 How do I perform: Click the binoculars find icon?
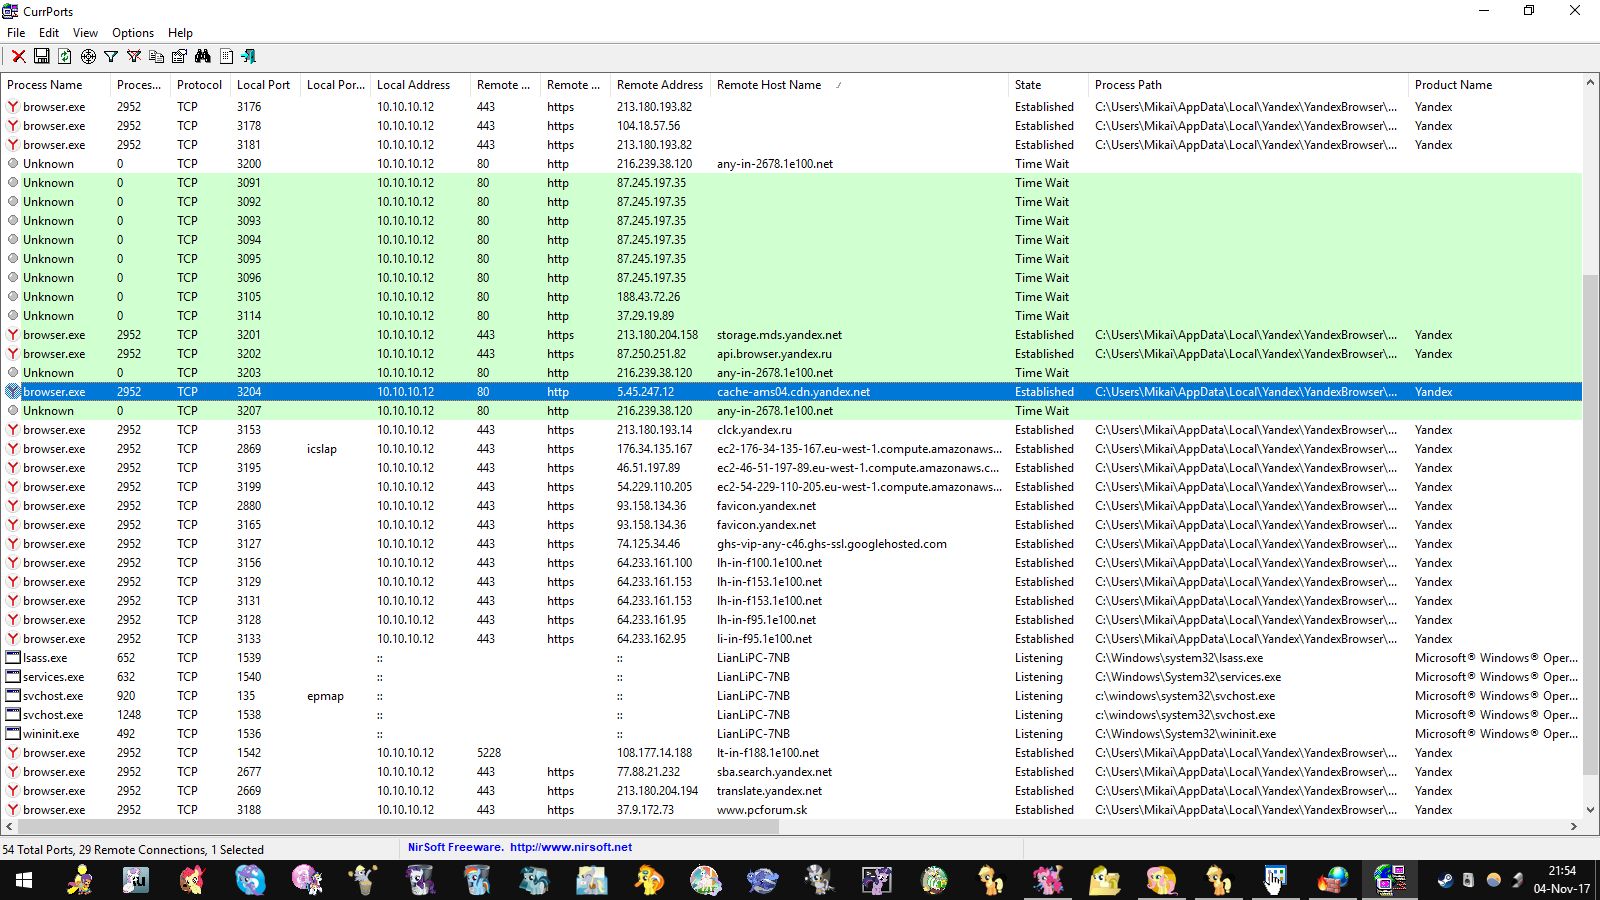click(203, 56)
